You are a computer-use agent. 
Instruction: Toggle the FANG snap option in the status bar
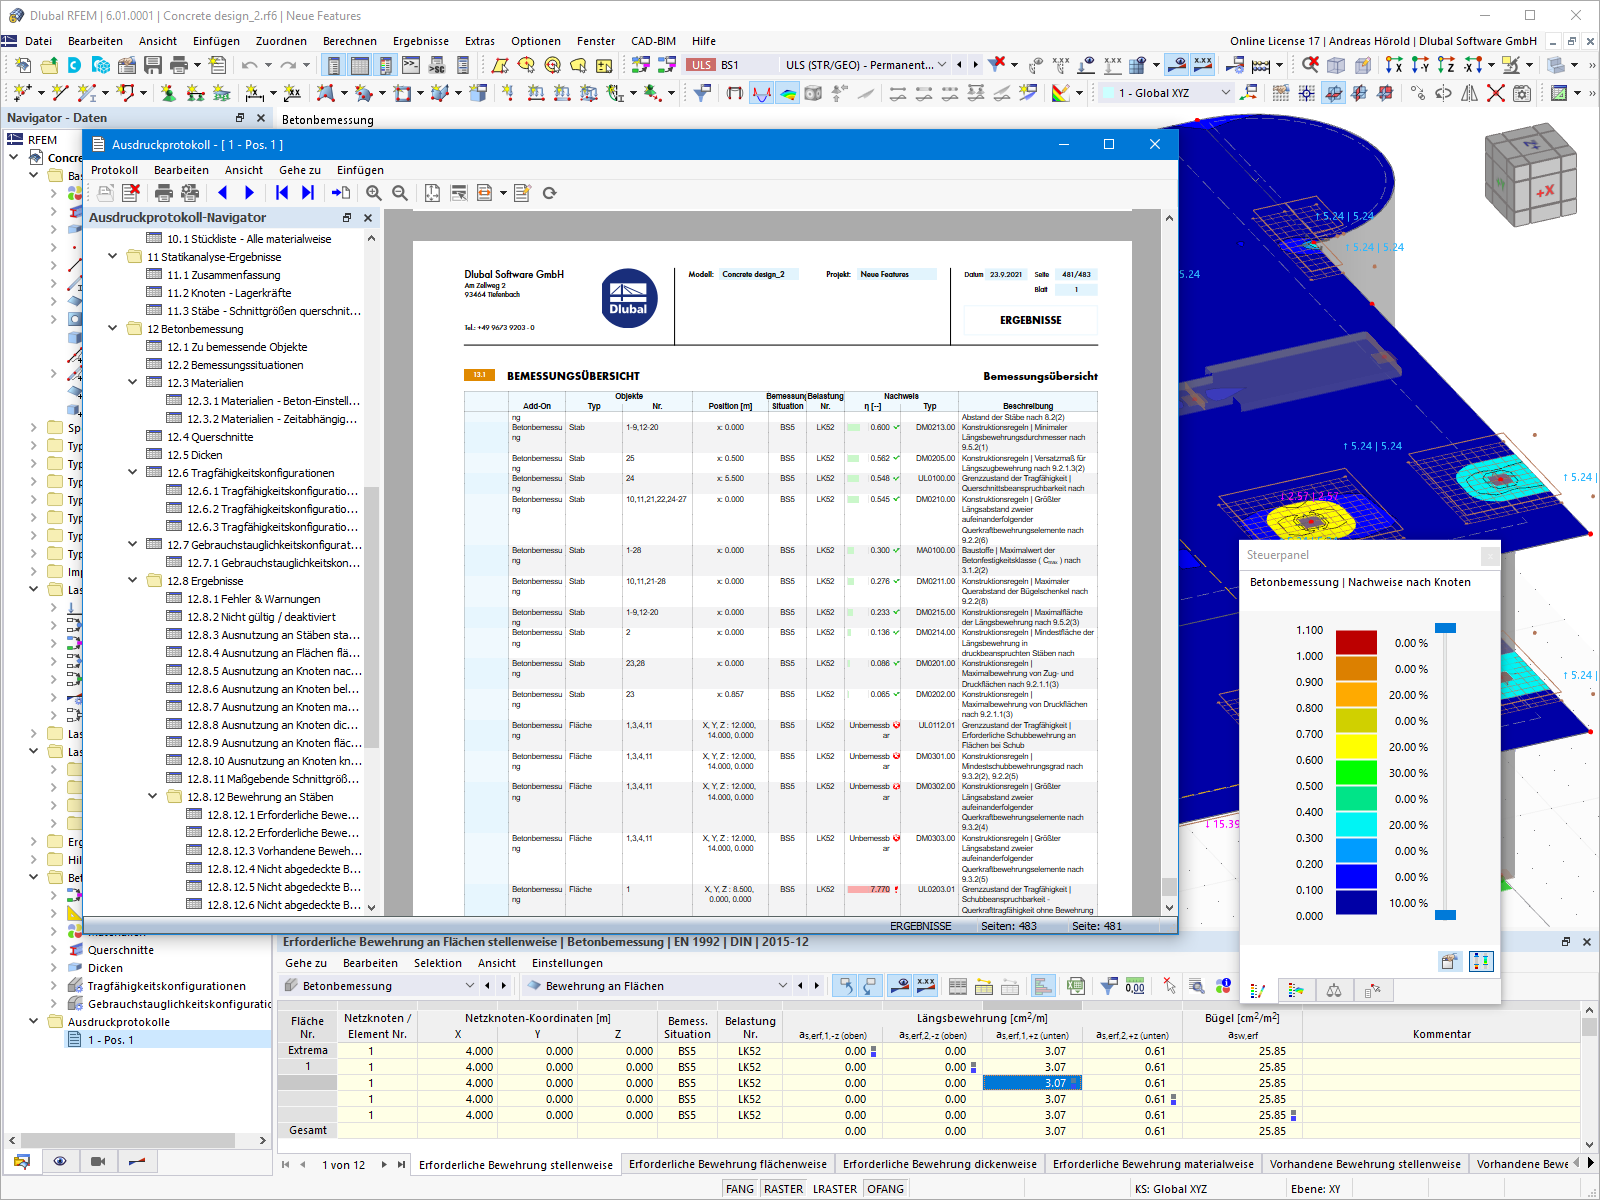(740, 1189)
